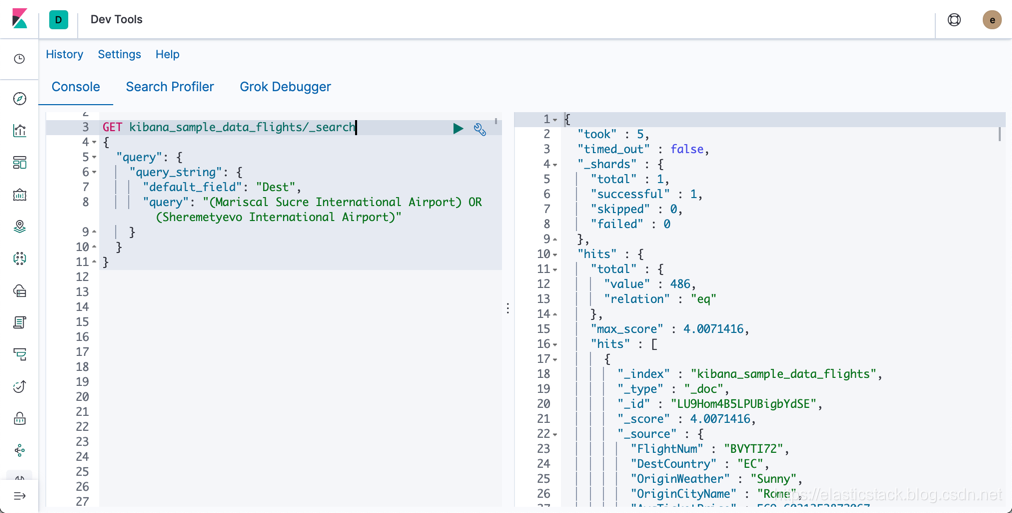Switch to the Console tab

[76, 87]
